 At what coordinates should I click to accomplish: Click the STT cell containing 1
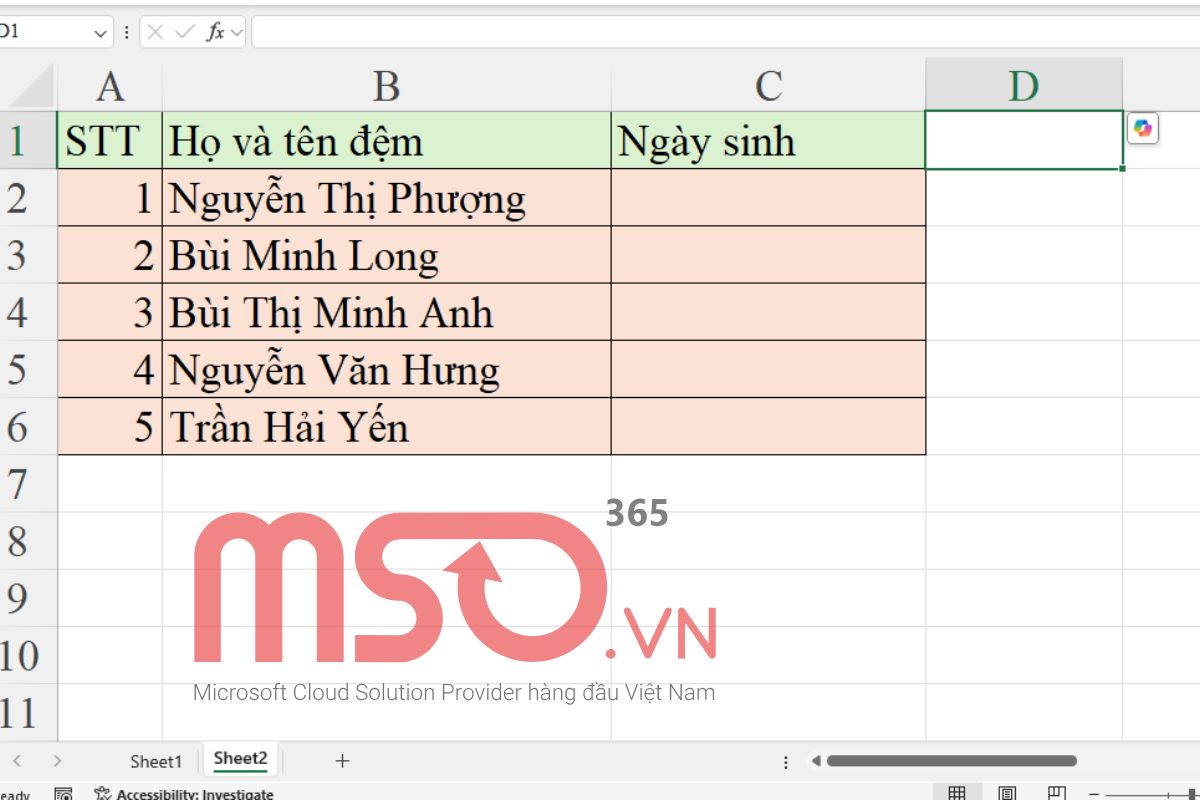pos(110,198)
